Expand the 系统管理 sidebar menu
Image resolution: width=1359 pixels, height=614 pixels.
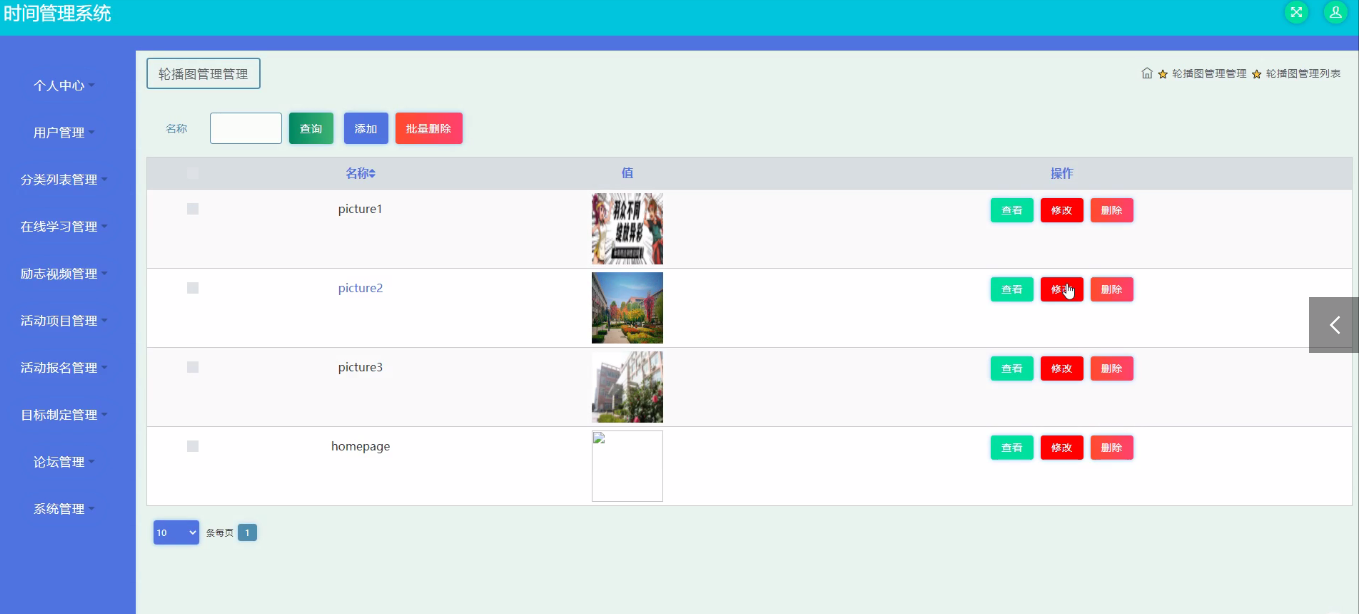(x=65, y=508)
